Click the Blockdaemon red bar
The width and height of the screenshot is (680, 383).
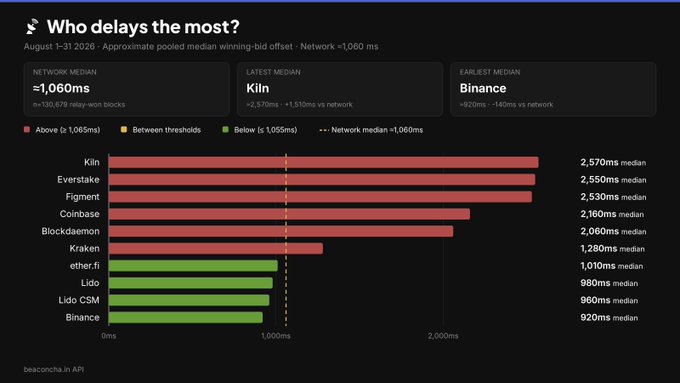pyautogui.click(x=281, y=231)
